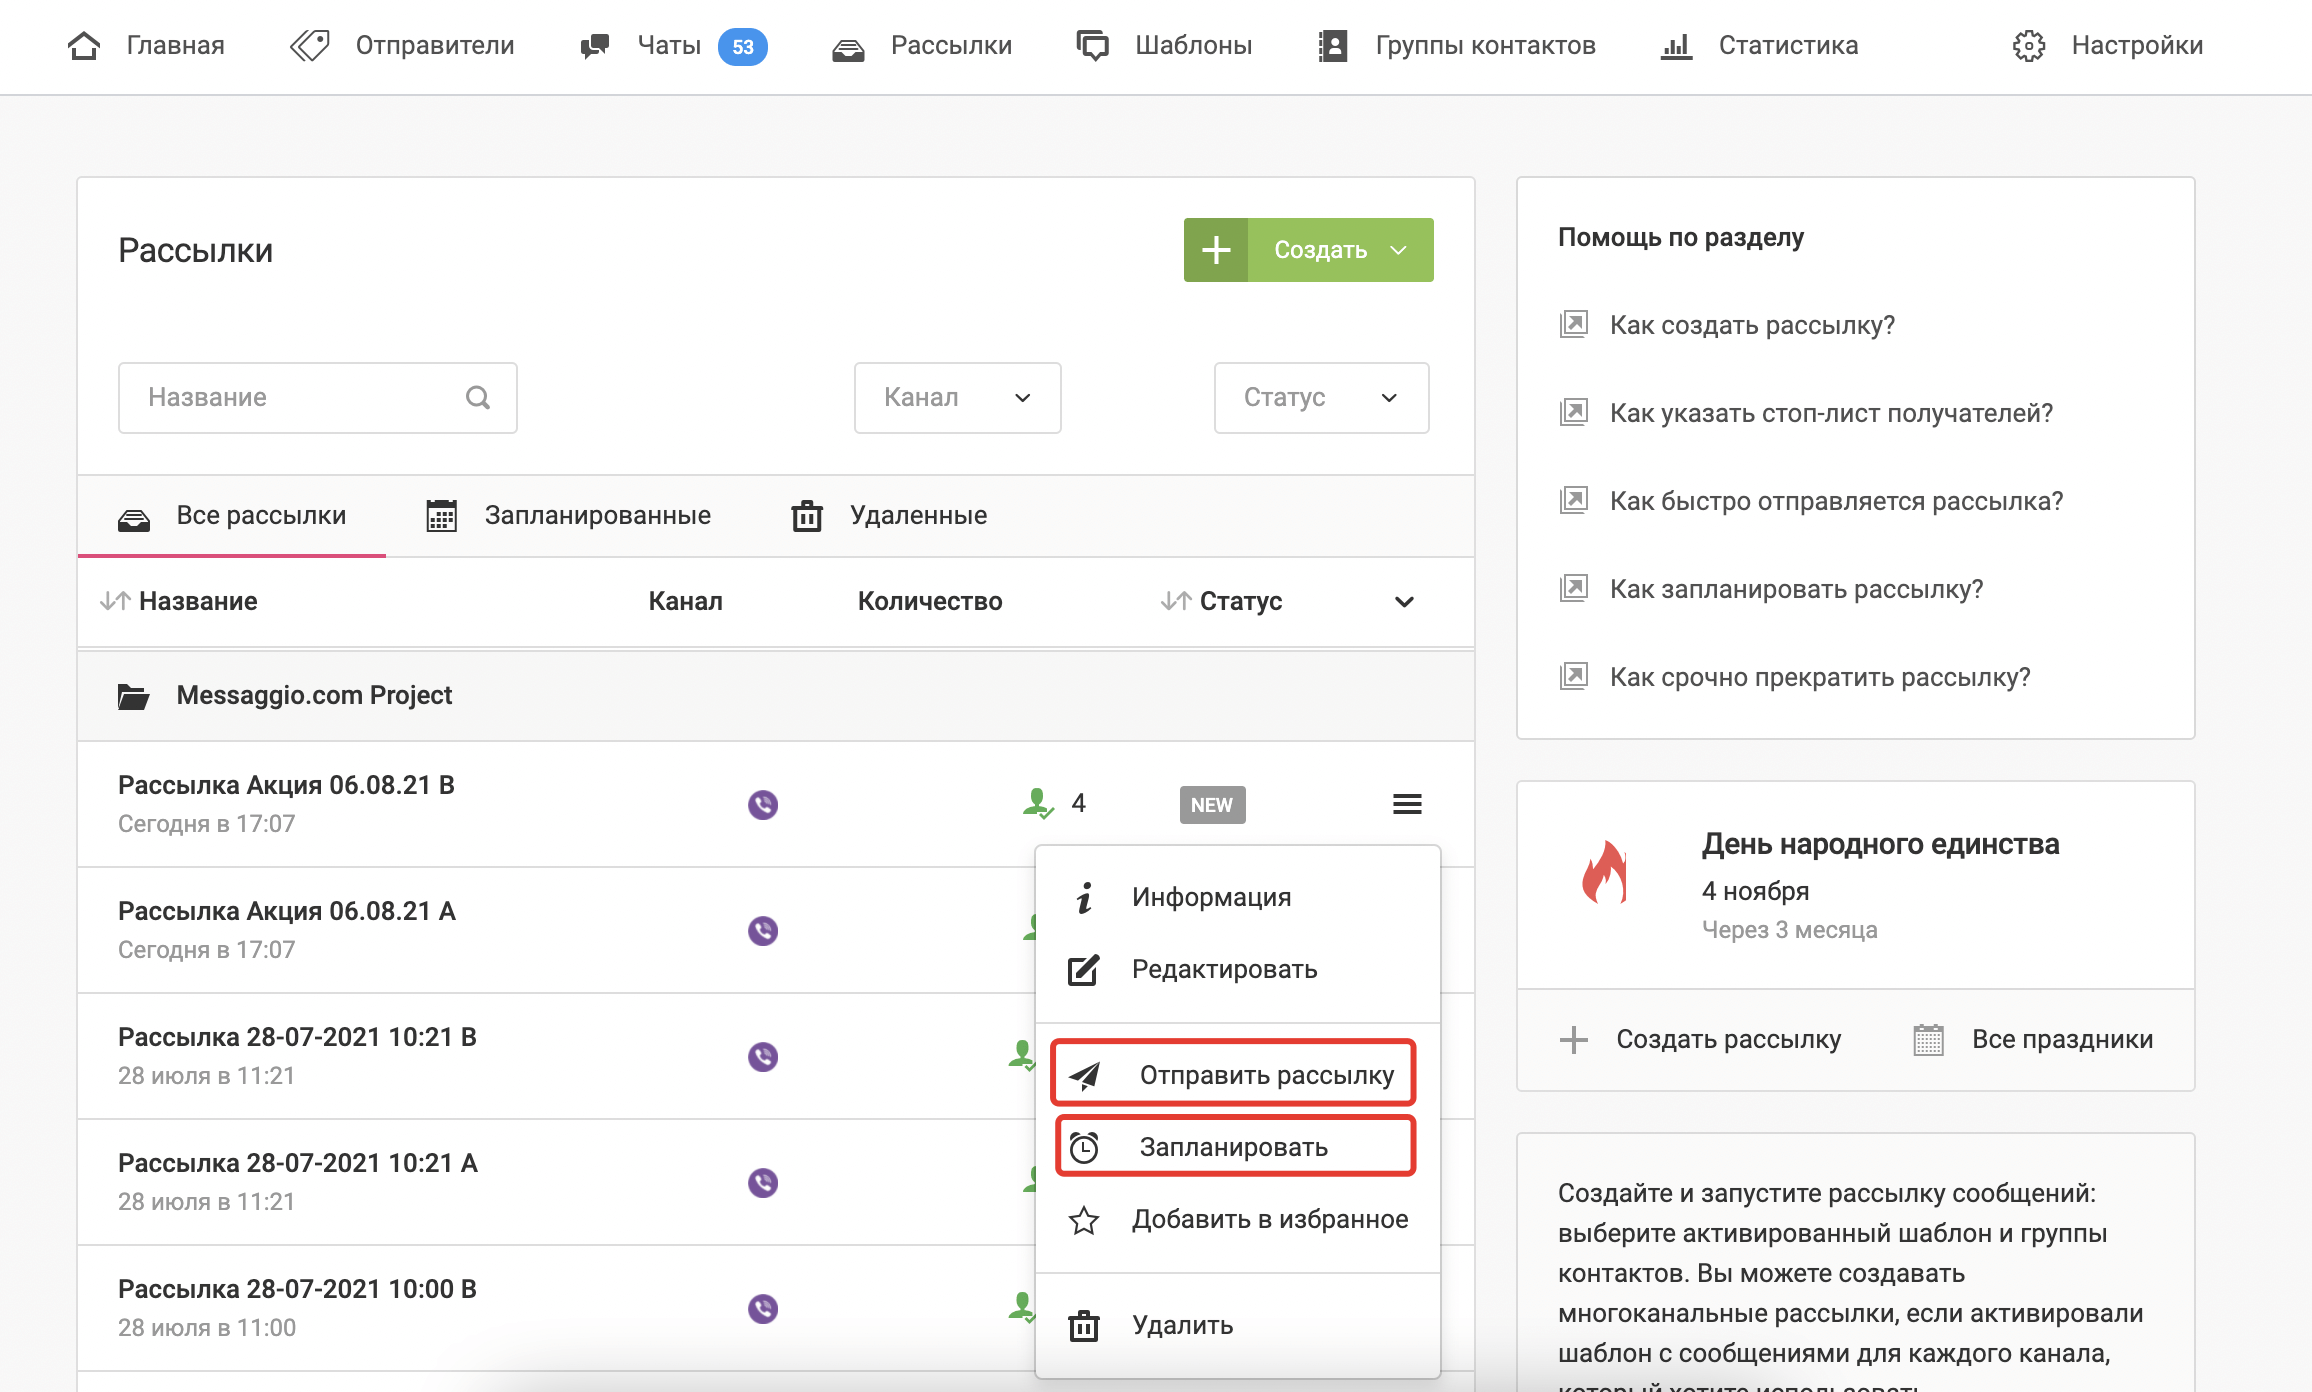Click the home house icon
Image resolution: width=2312 pixels, height=1392 pixels.
[84, 46]
